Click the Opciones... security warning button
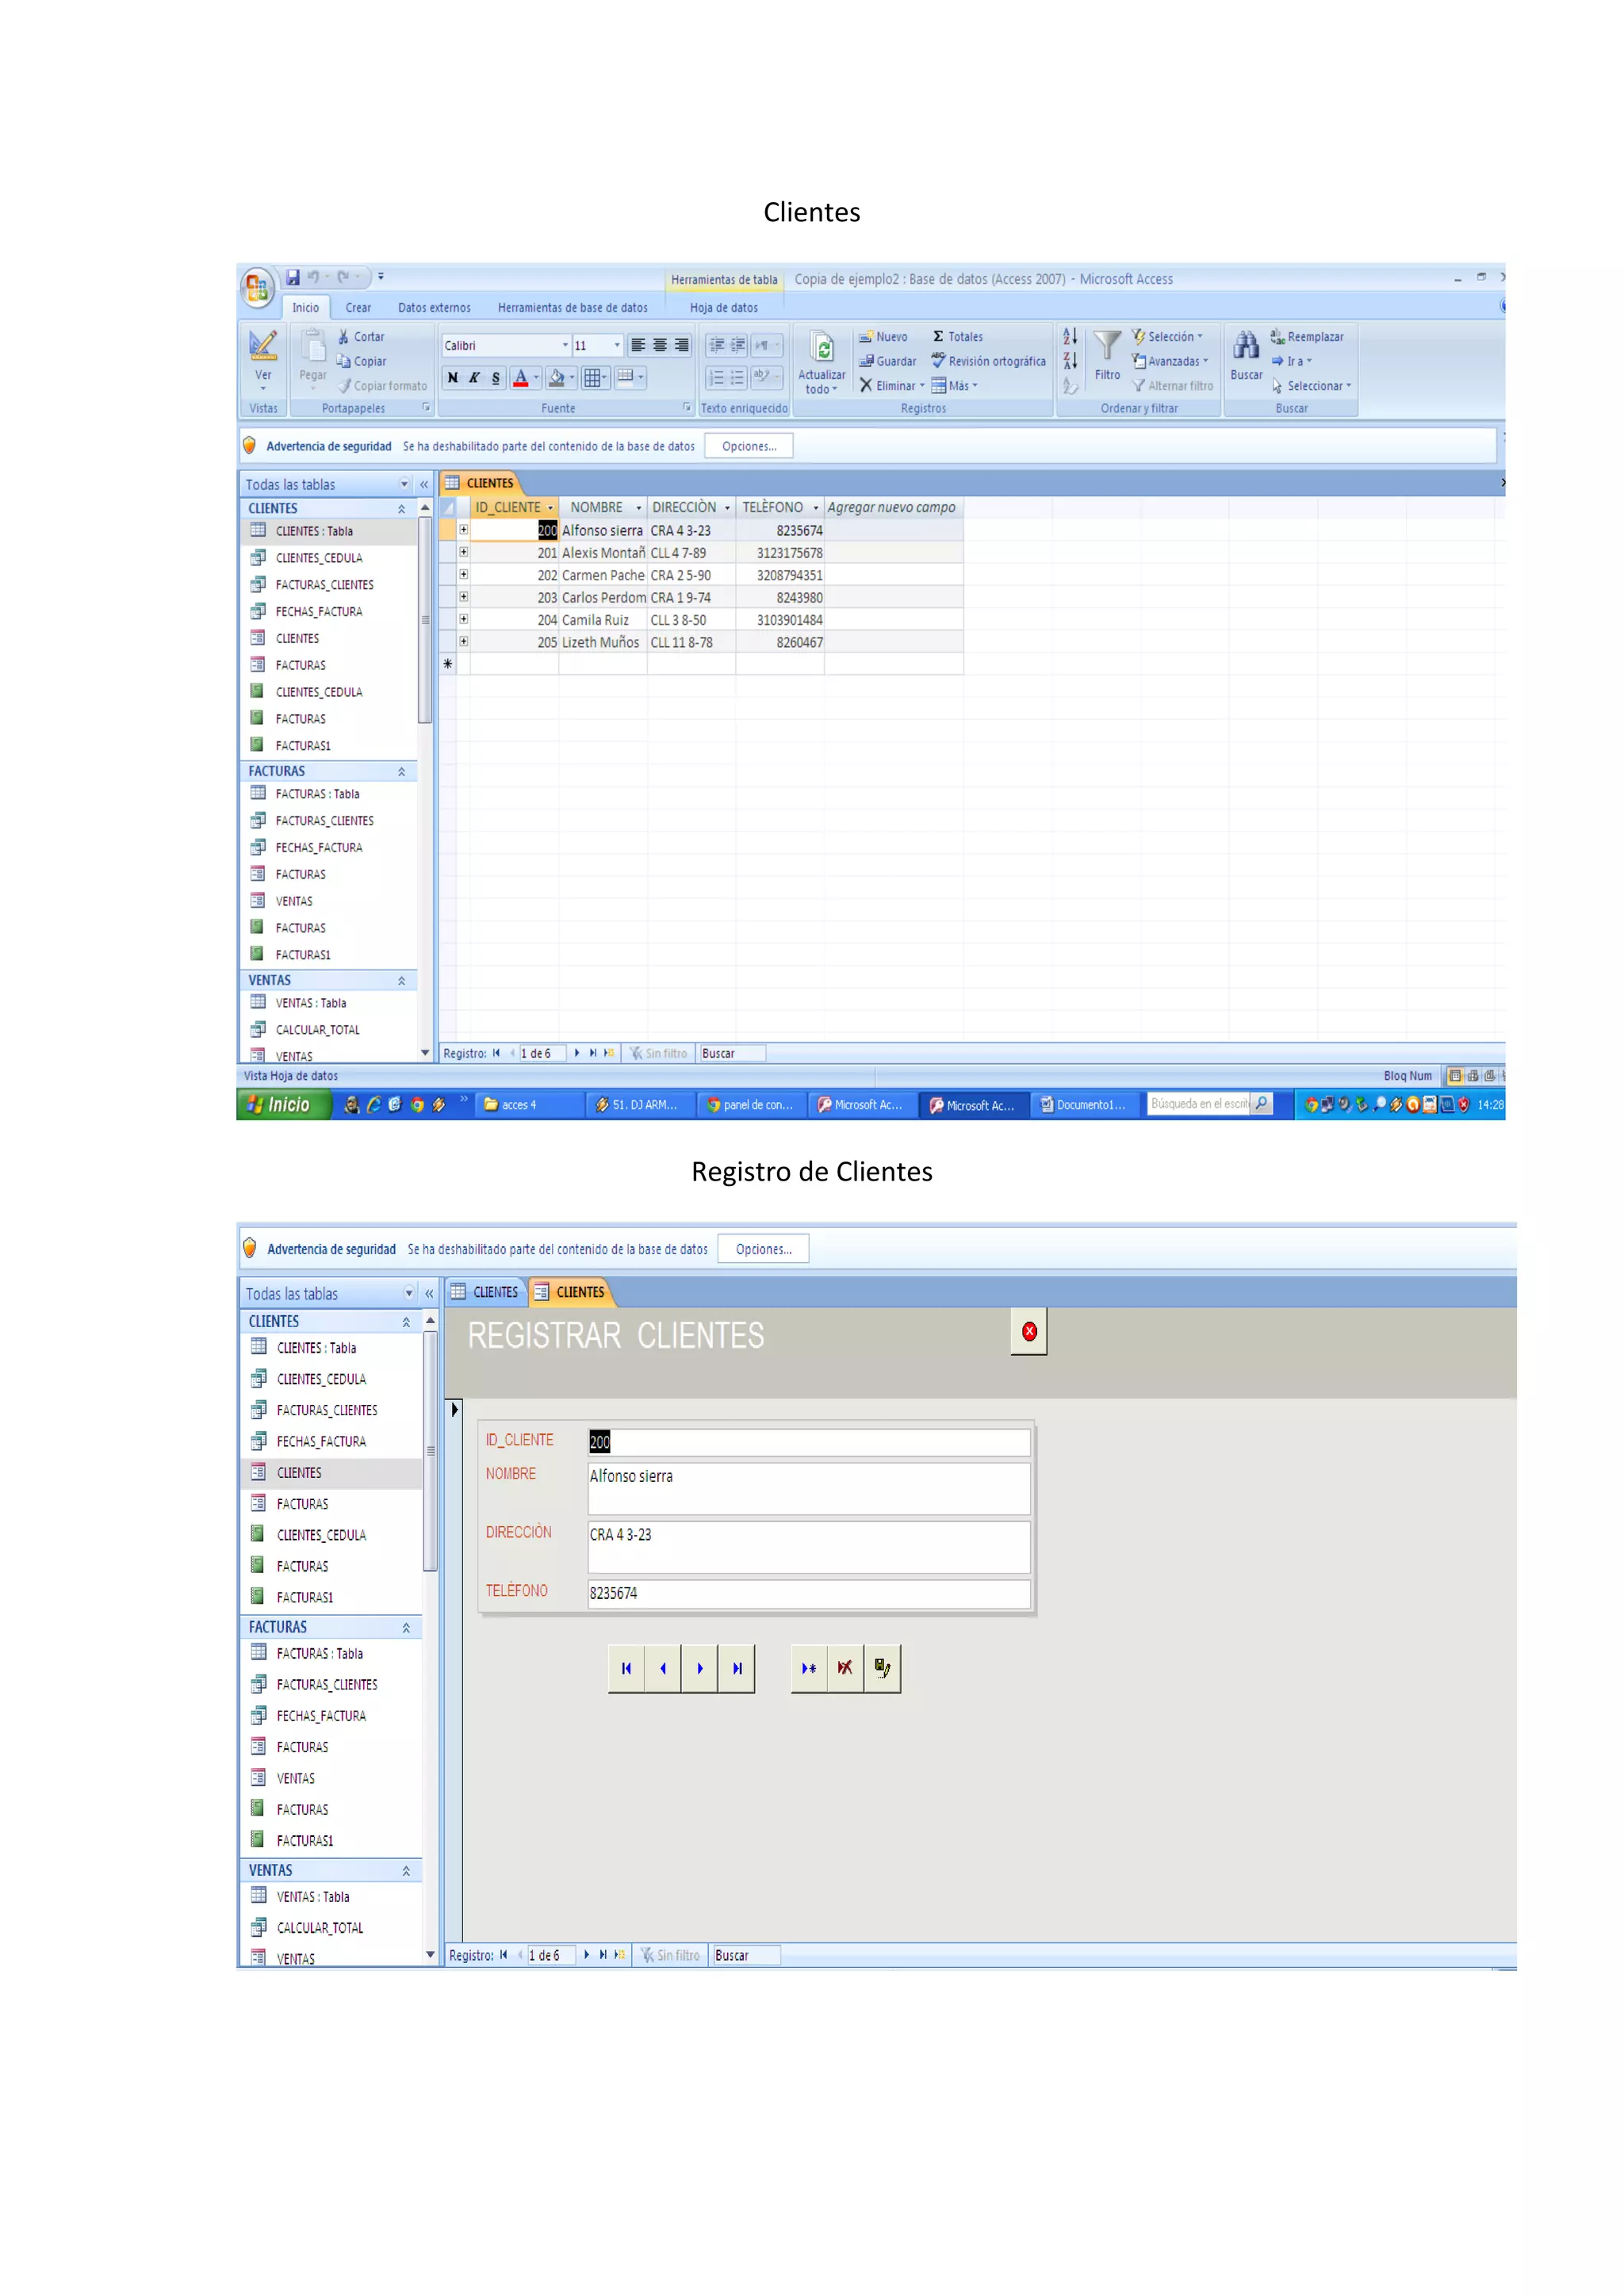The image size is (1624, 2296). coord(749,446)
